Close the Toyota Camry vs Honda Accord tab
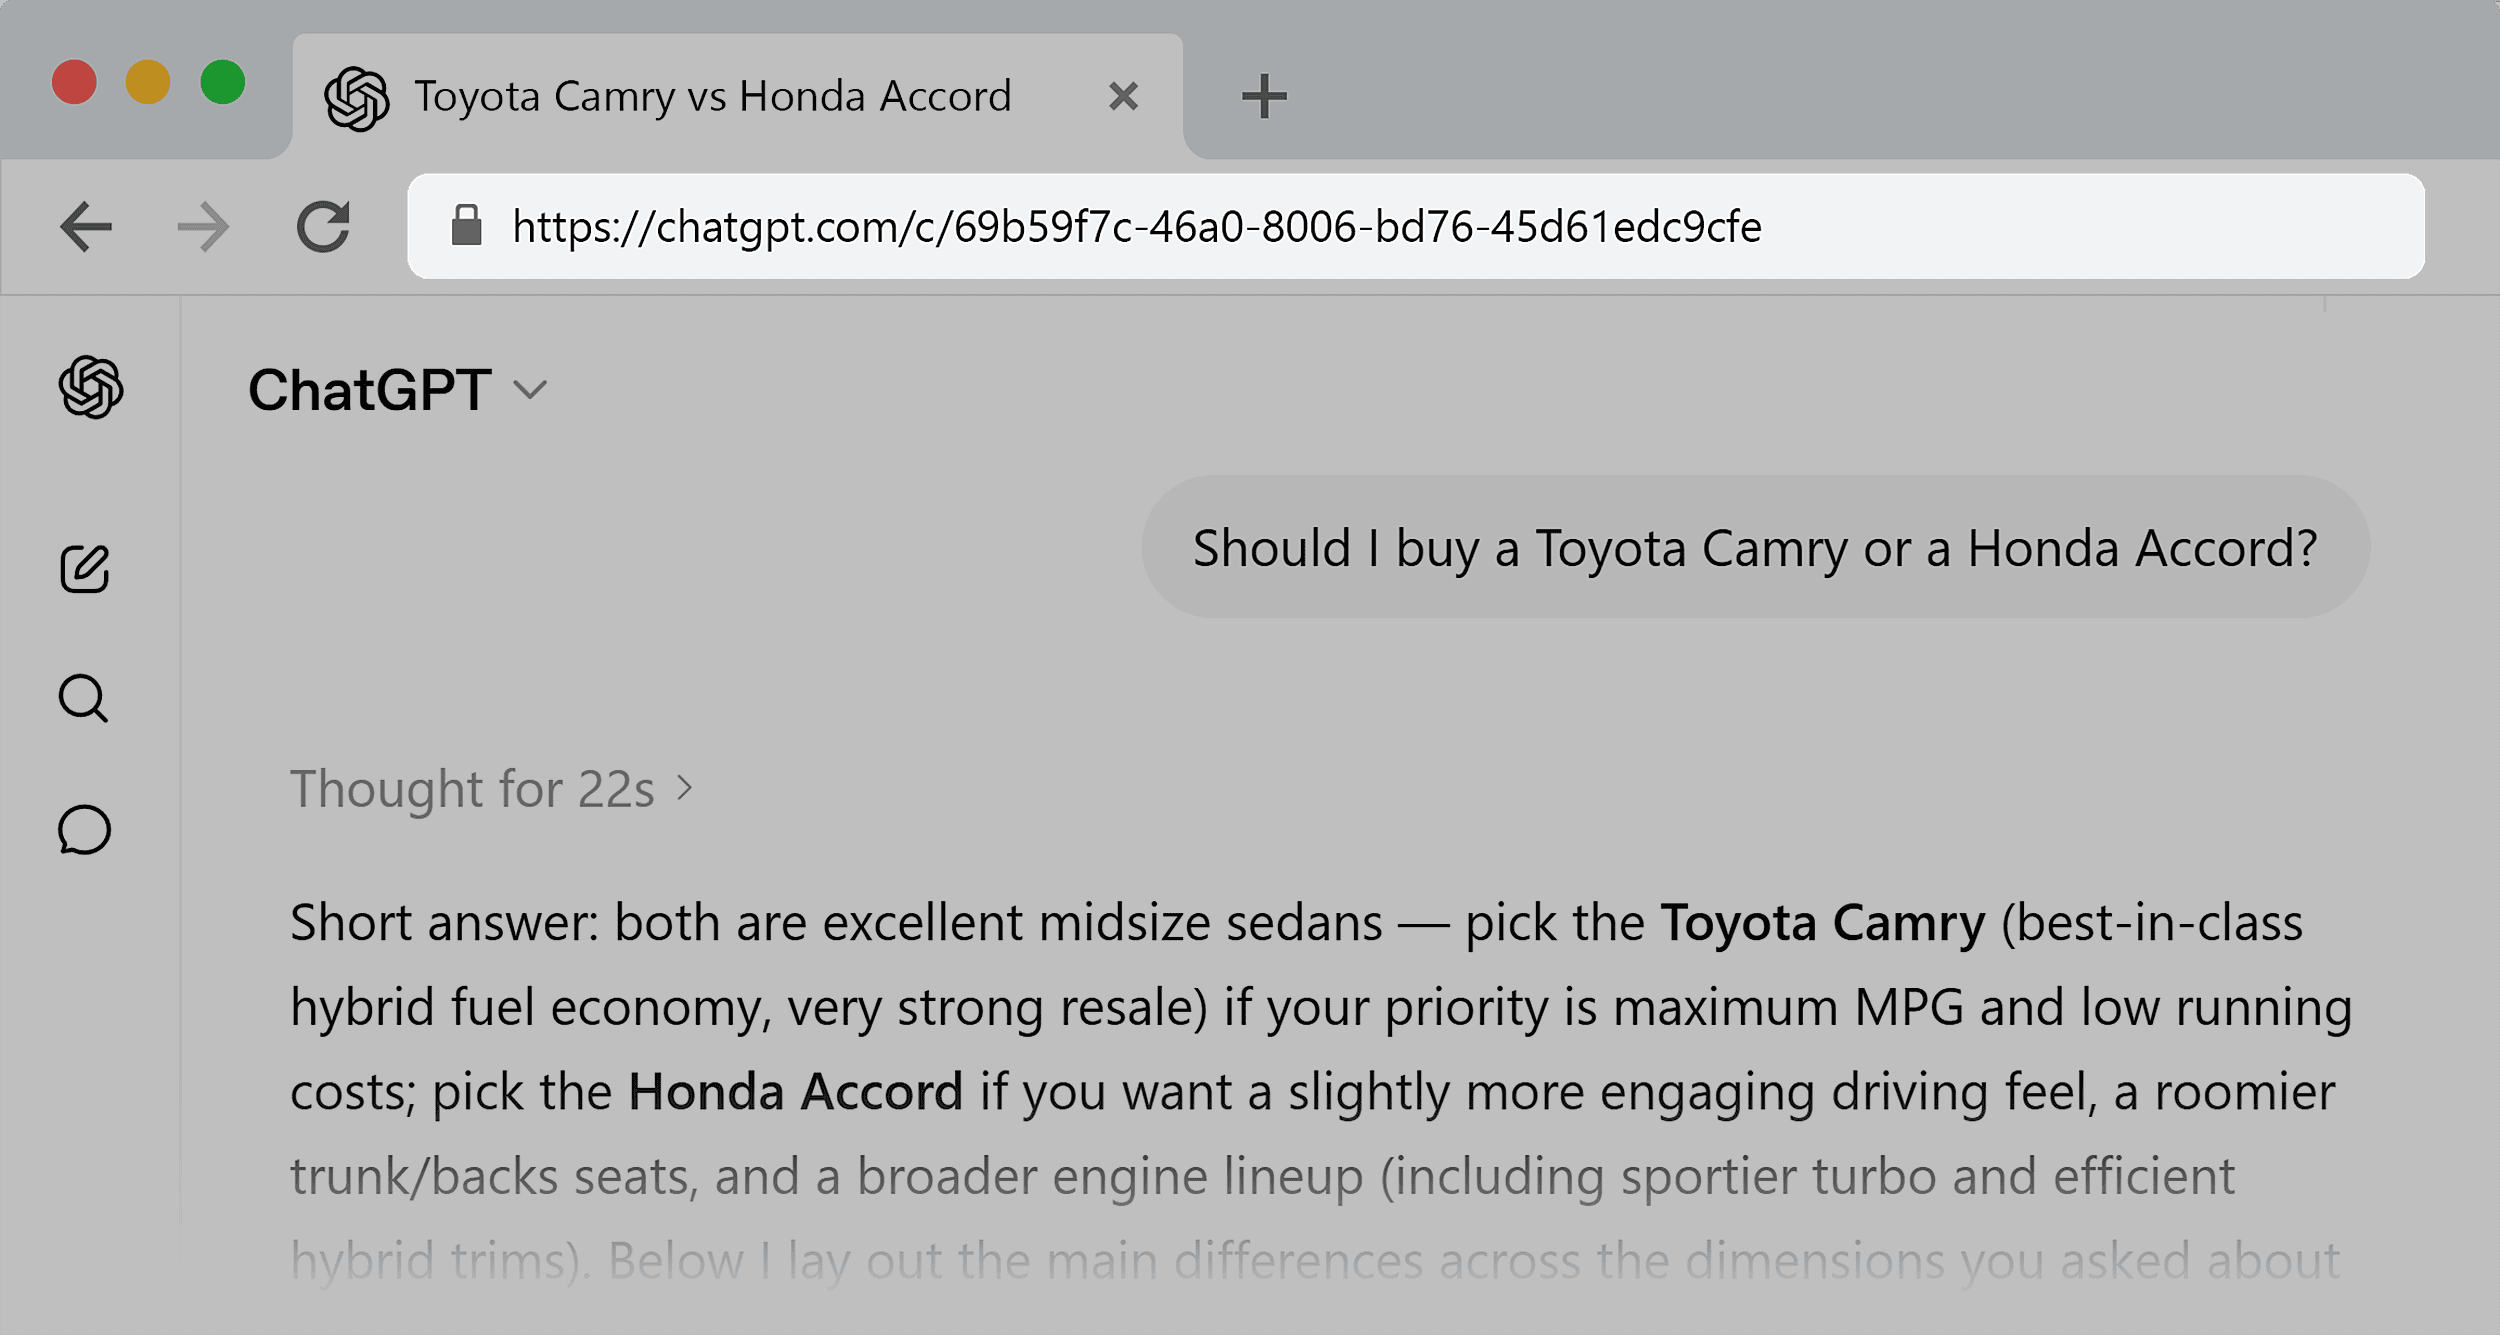The height and width of the screenshot is (1335, 2500). 1124,96
